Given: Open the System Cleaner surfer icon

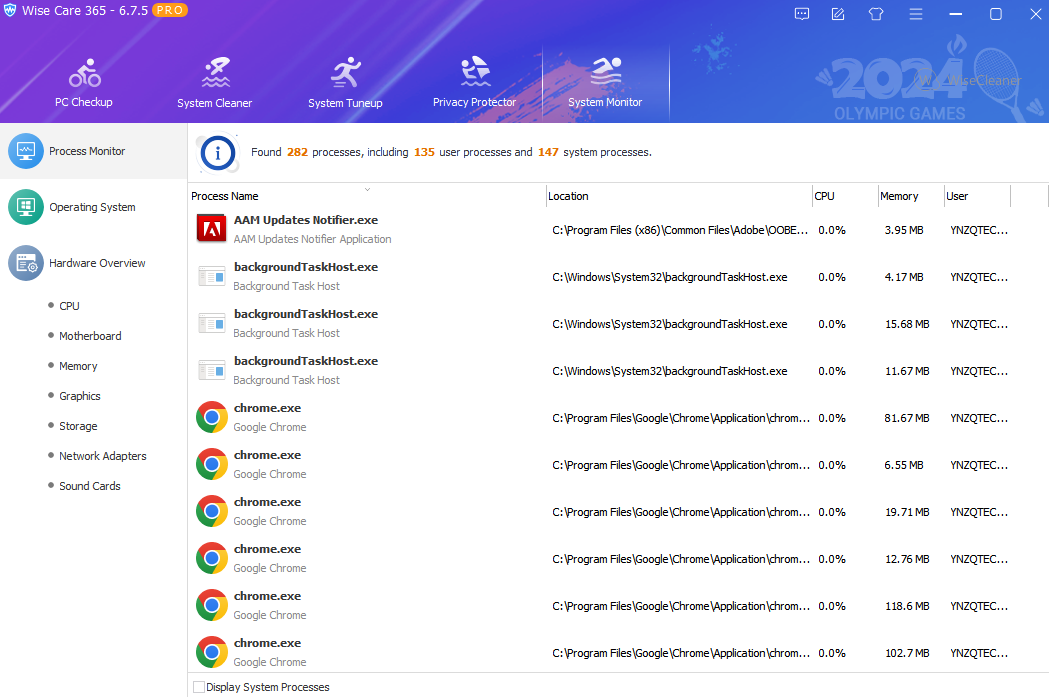Looking at the screenshot, I should [x=215, y=73].
